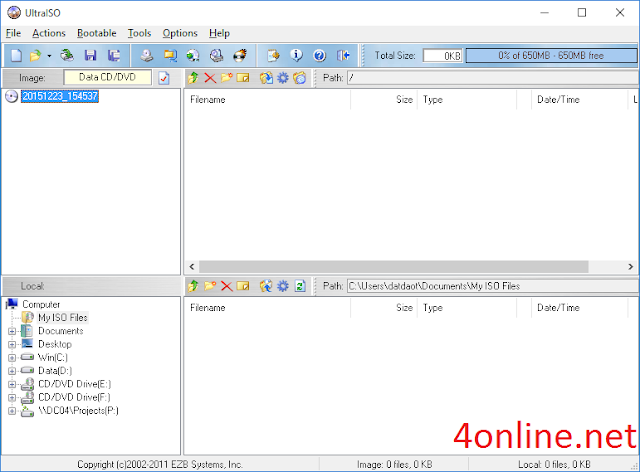The width and height of the screenshot is (640, 472).
Task: Expand the CD/DVD Drive(F:) node
Action: point(12,398)
